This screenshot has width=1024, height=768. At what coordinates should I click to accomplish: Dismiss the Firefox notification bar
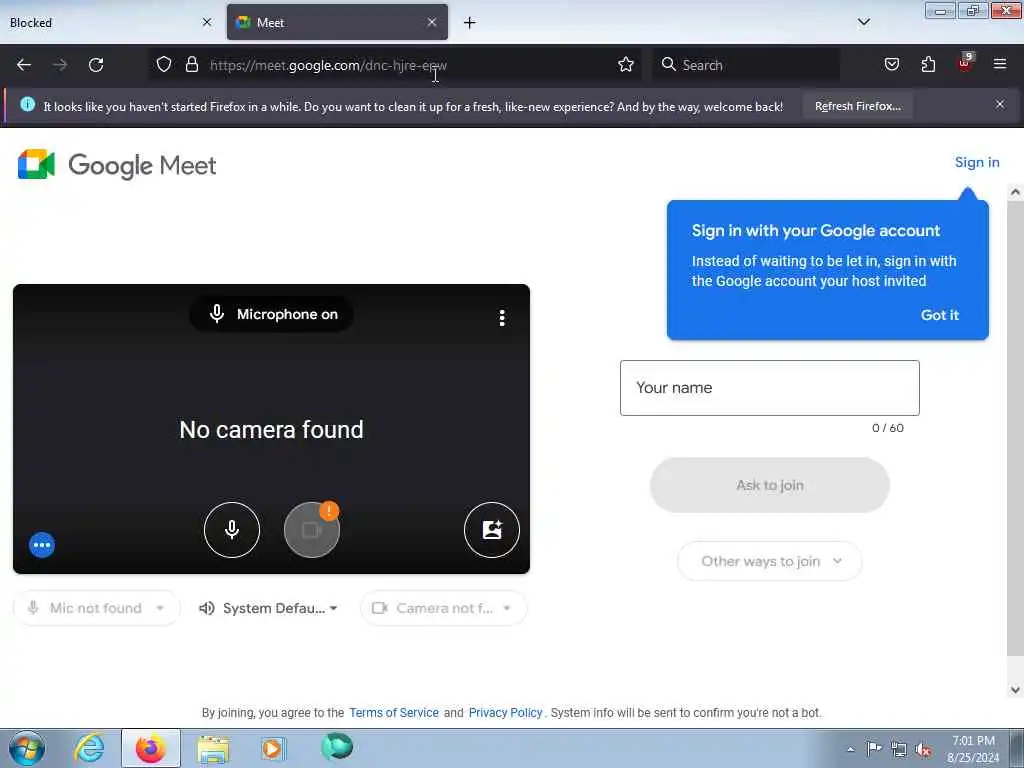[x=1000, y=104]
